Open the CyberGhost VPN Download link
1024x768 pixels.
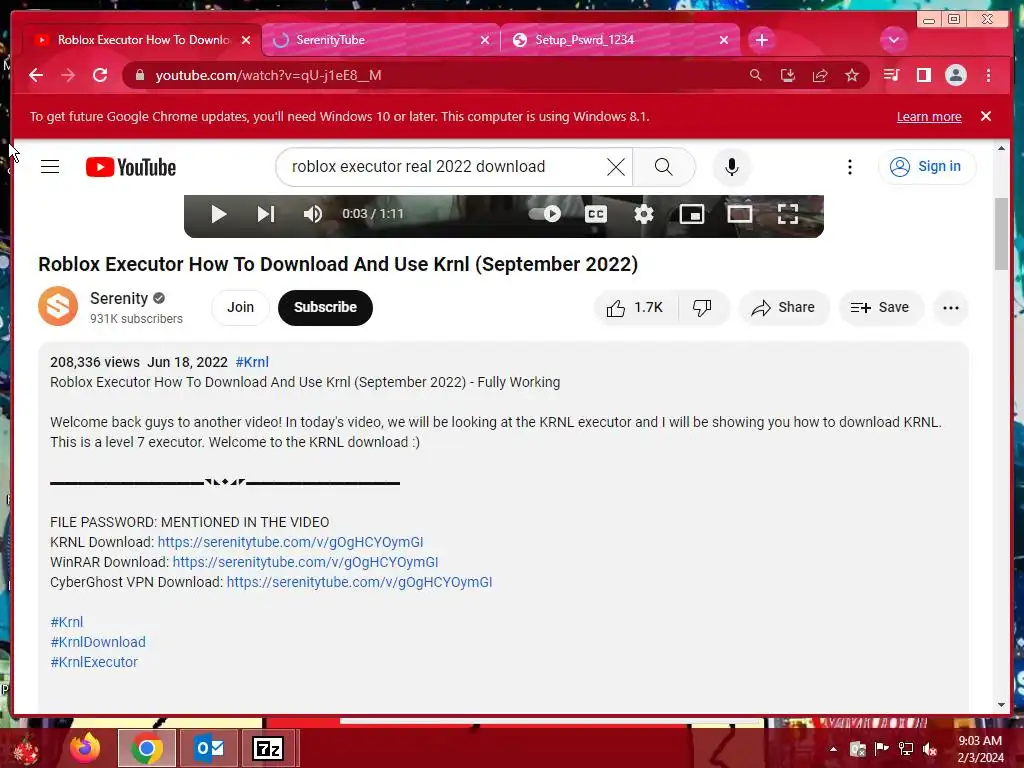pyautogui.click(x=360, y=582)
